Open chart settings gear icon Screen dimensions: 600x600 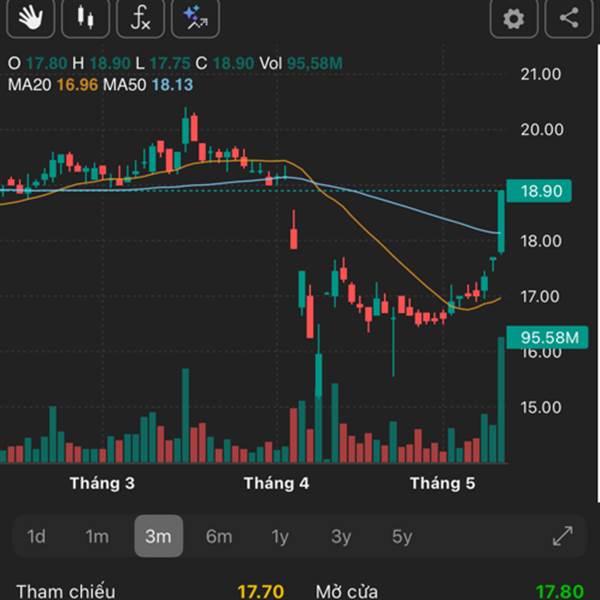pyautogui.click(x=514, y=17)
